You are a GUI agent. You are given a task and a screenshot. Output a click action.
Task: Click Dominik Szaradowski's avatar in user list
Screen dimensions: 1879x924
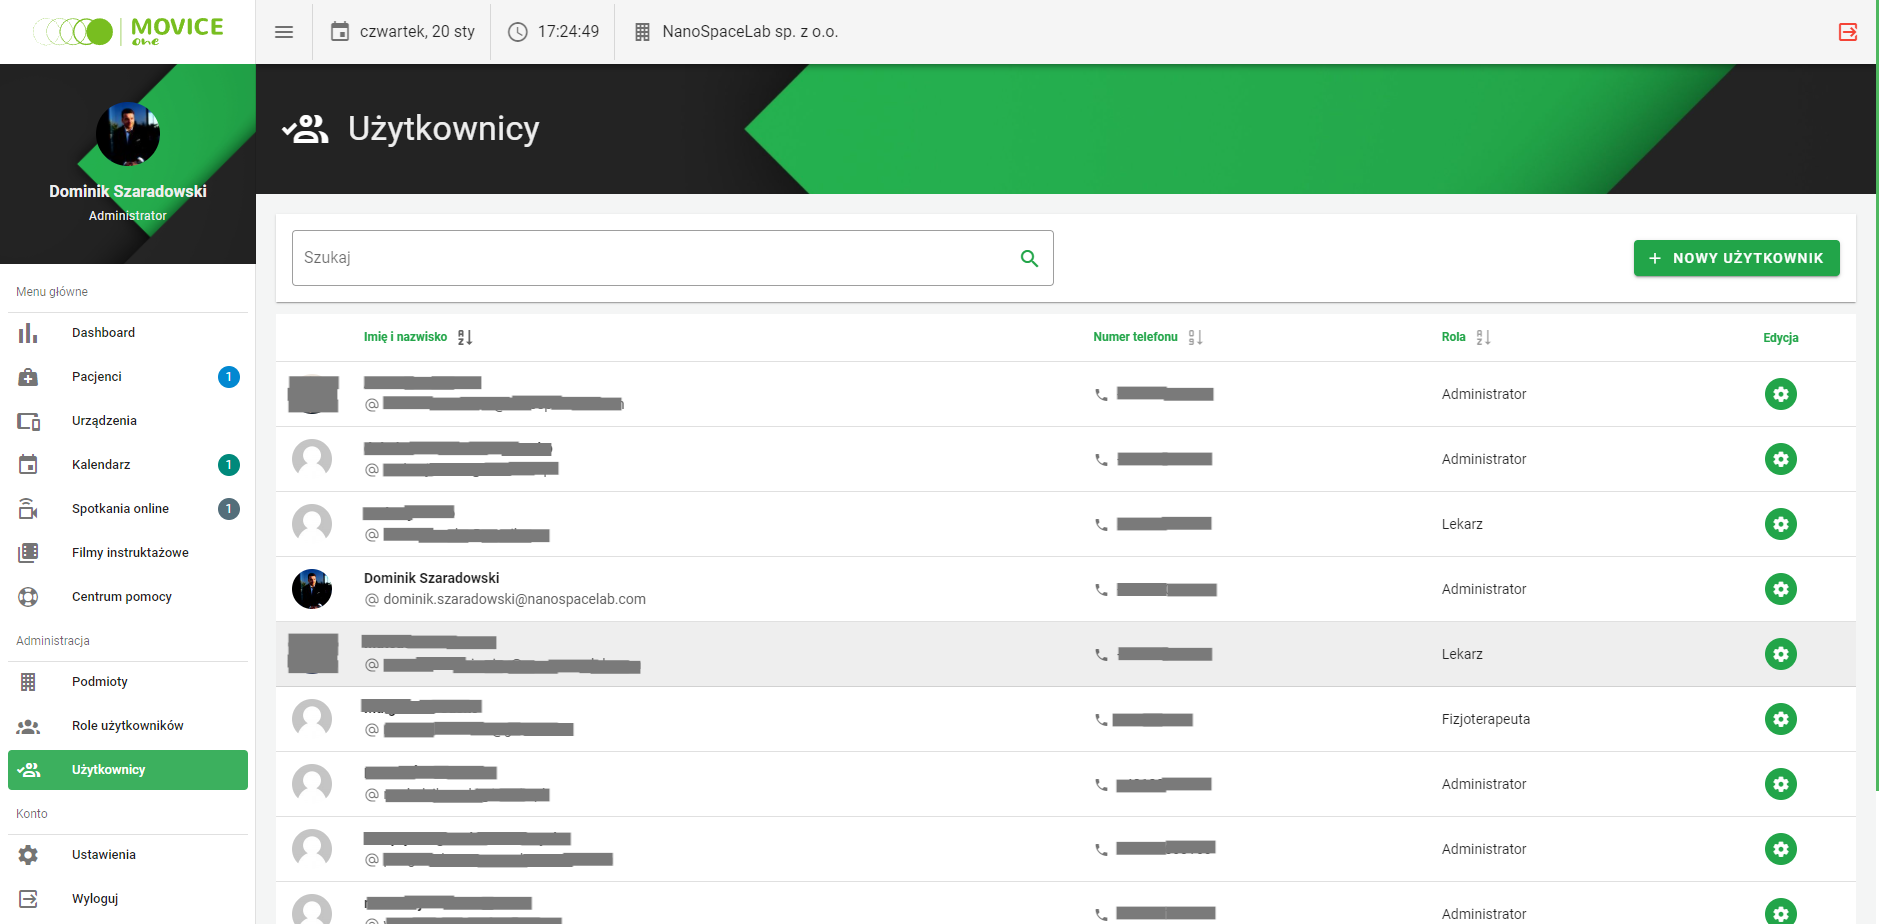312,589
